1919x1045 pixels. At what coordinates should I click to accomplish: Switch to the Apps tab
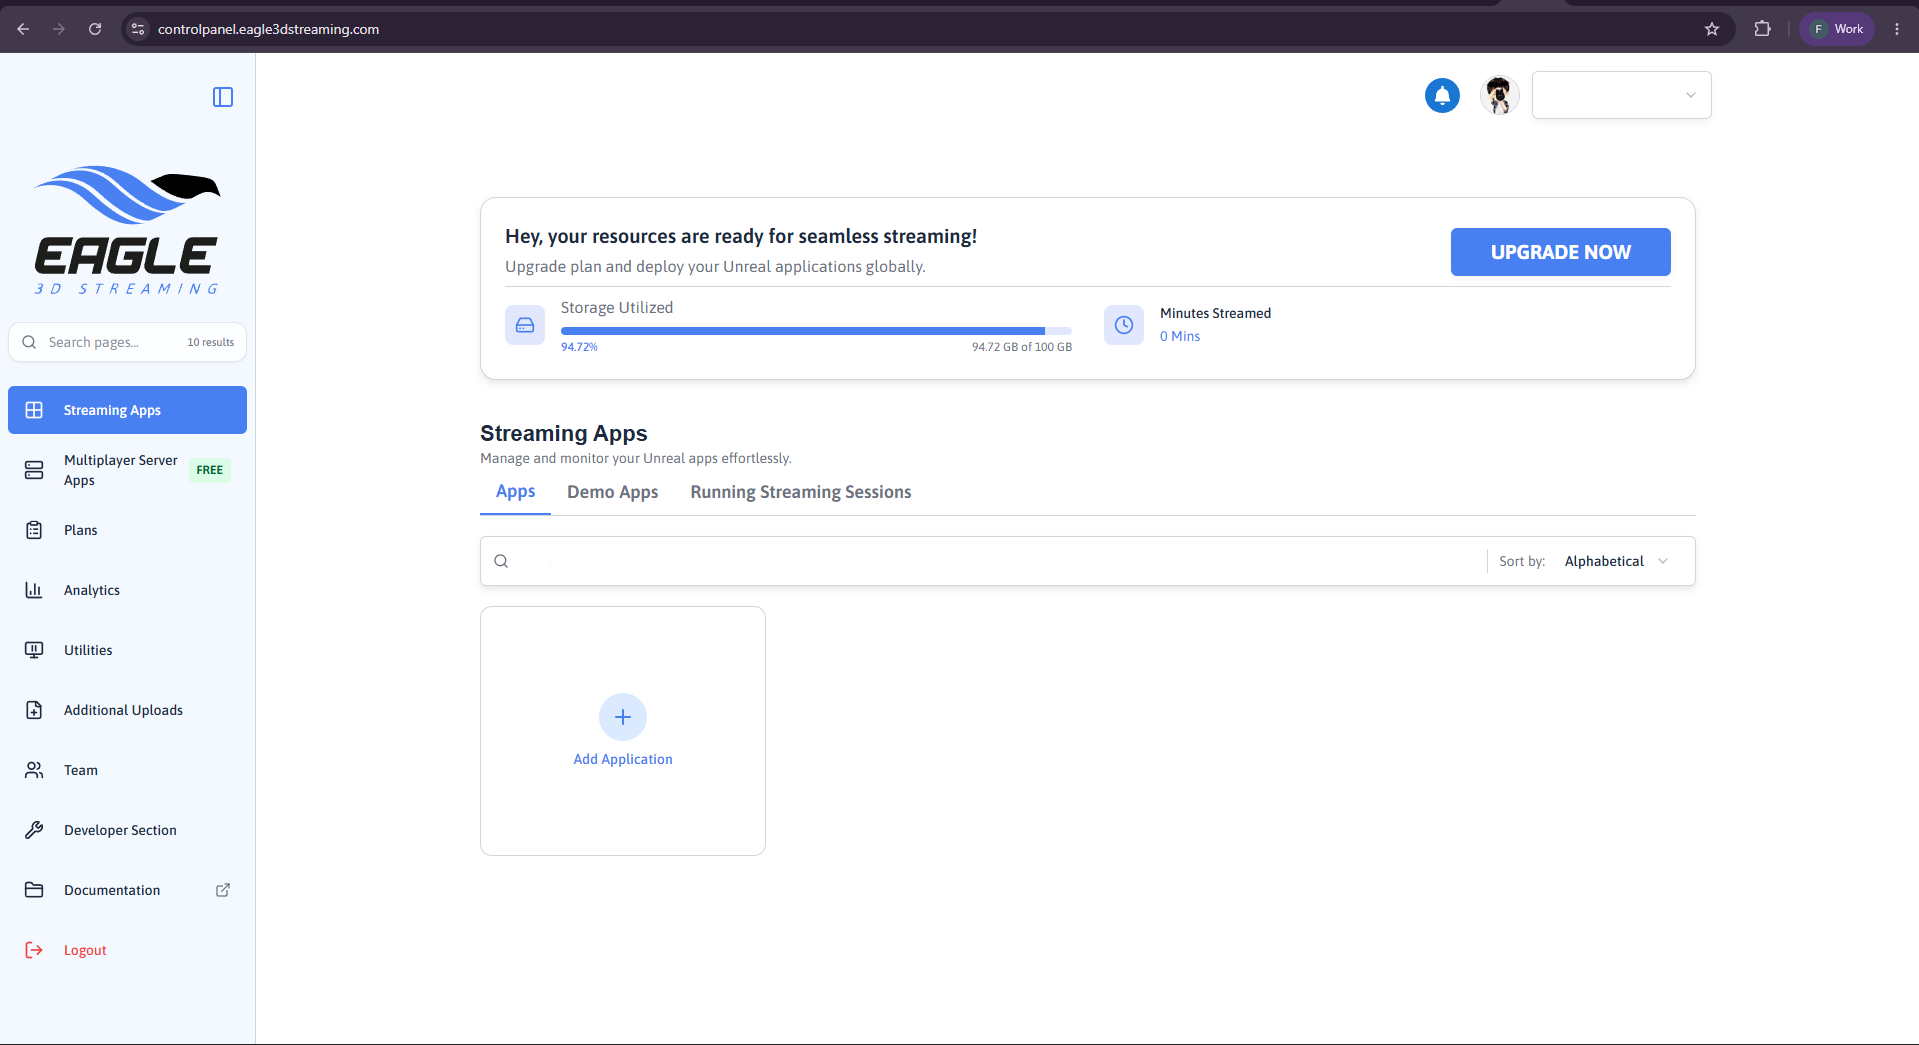click(515, 492)
